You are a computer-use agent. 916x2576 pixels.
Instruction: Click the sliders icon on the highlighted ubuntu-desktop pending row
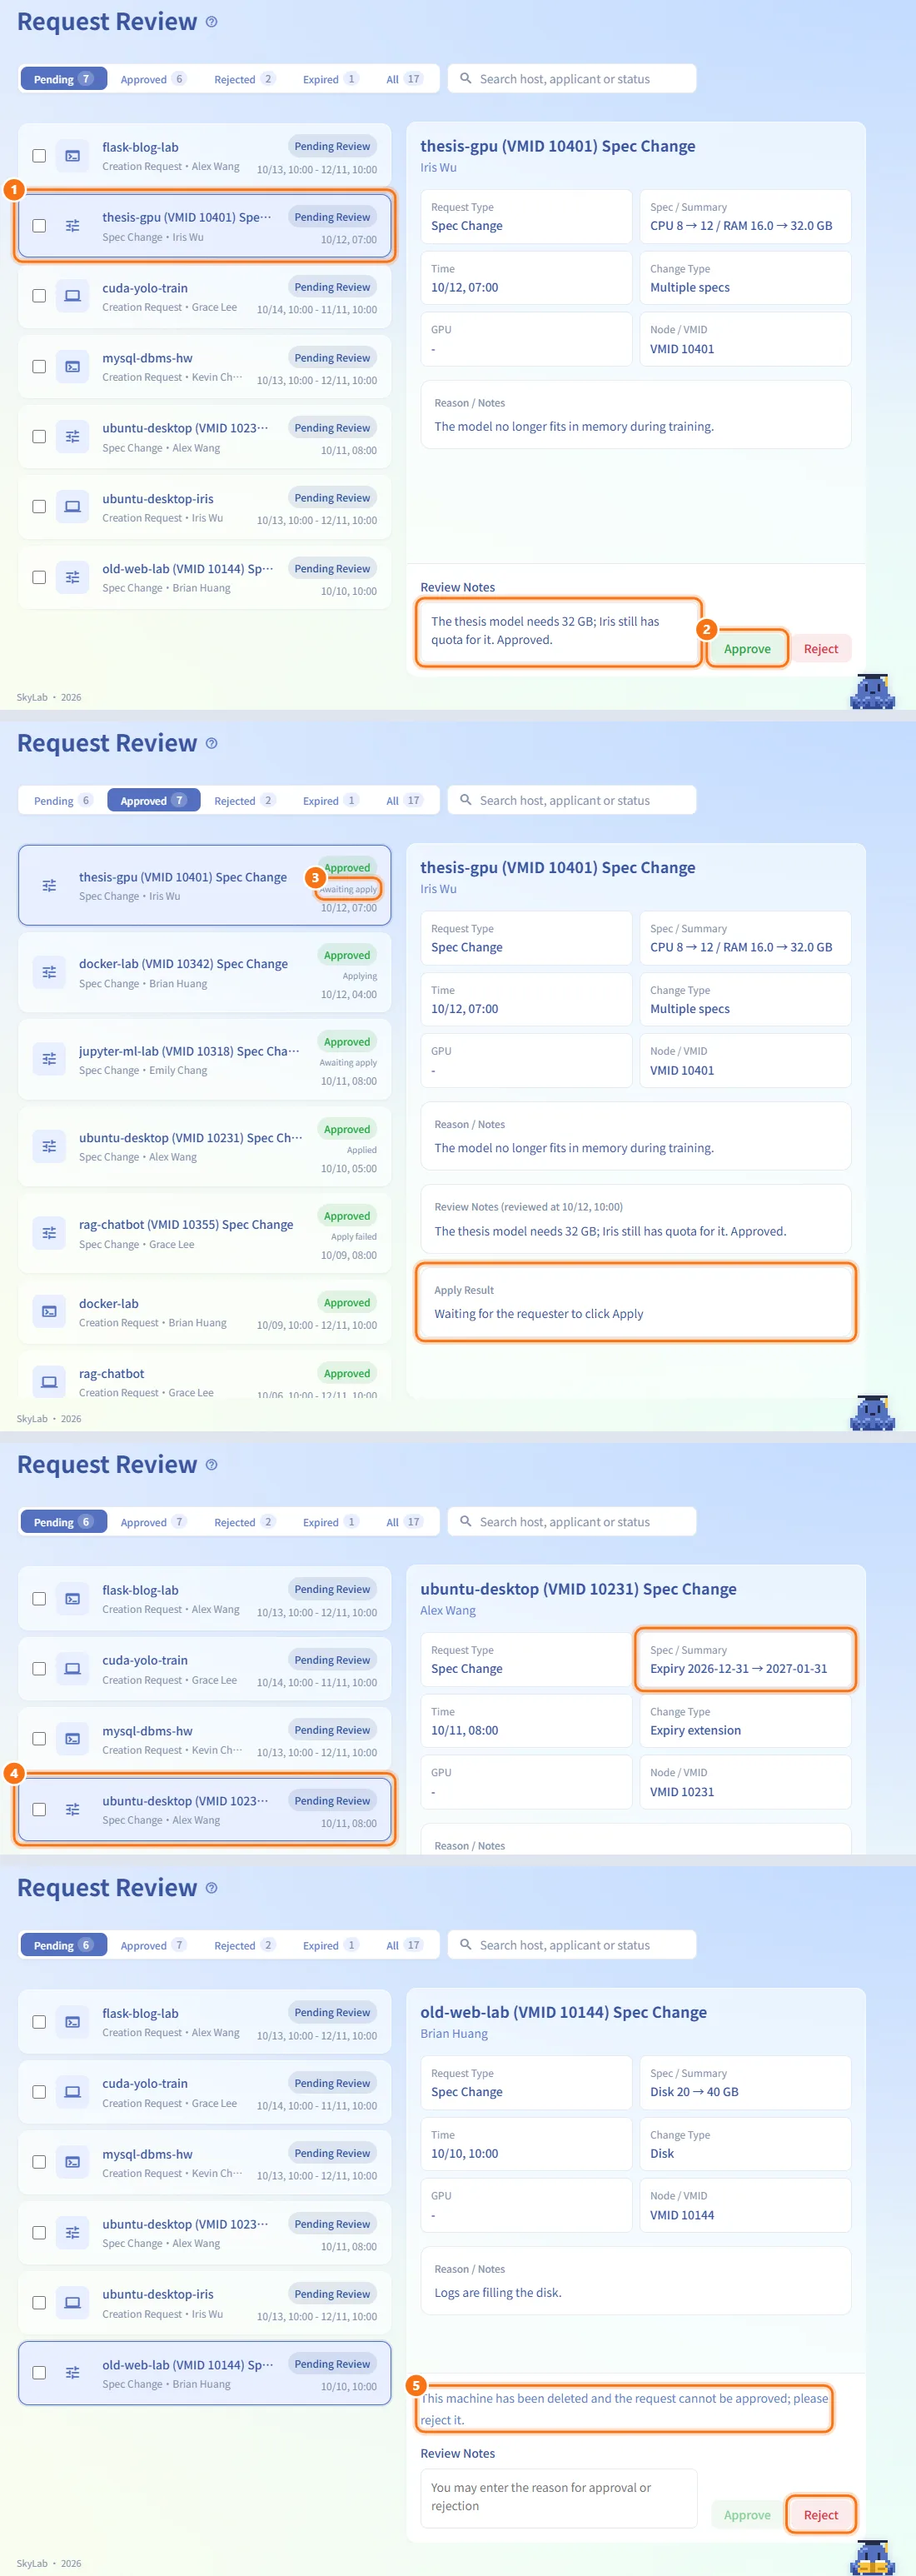click(72, 1809)
